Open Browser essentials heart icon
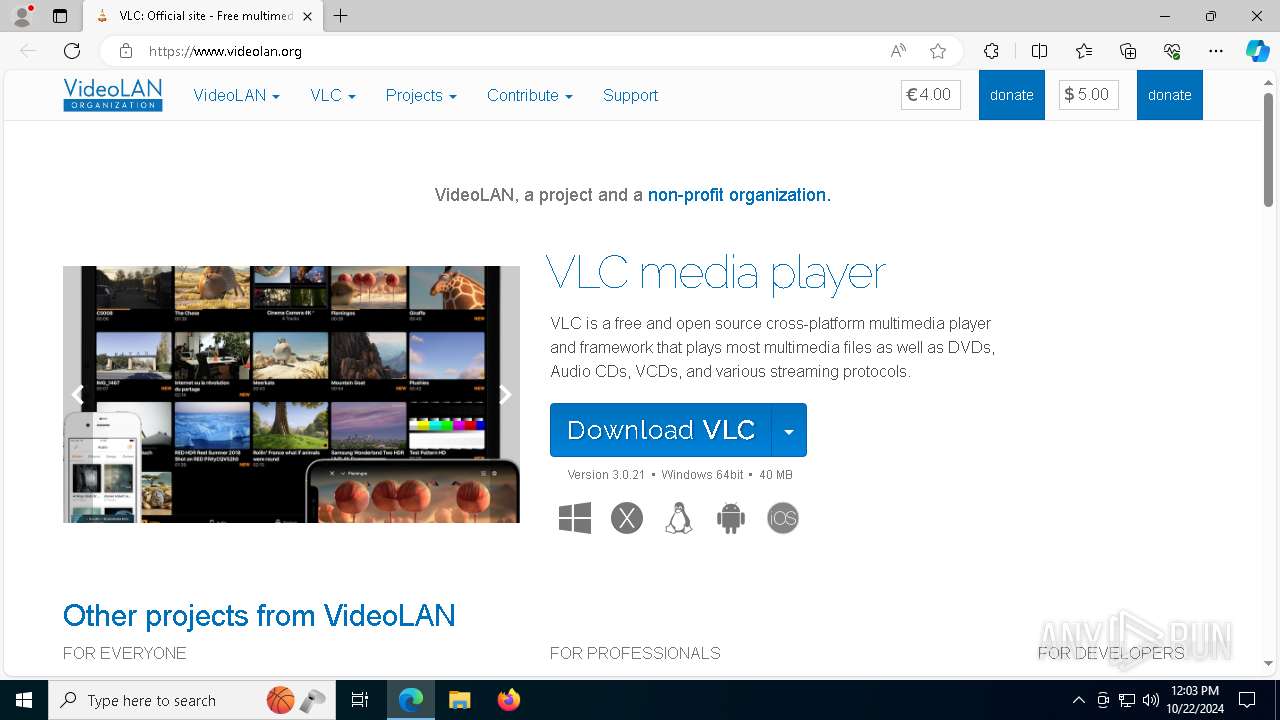Image resolution: width=1280 pixels, height=720 pixels. (x=1172, y=51)
